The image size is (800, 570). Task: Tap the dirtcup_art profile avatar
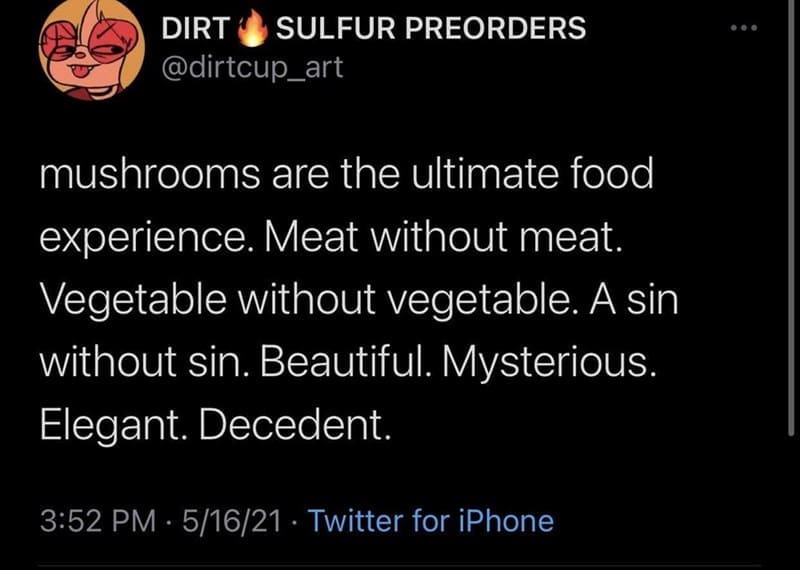(91, 49)
